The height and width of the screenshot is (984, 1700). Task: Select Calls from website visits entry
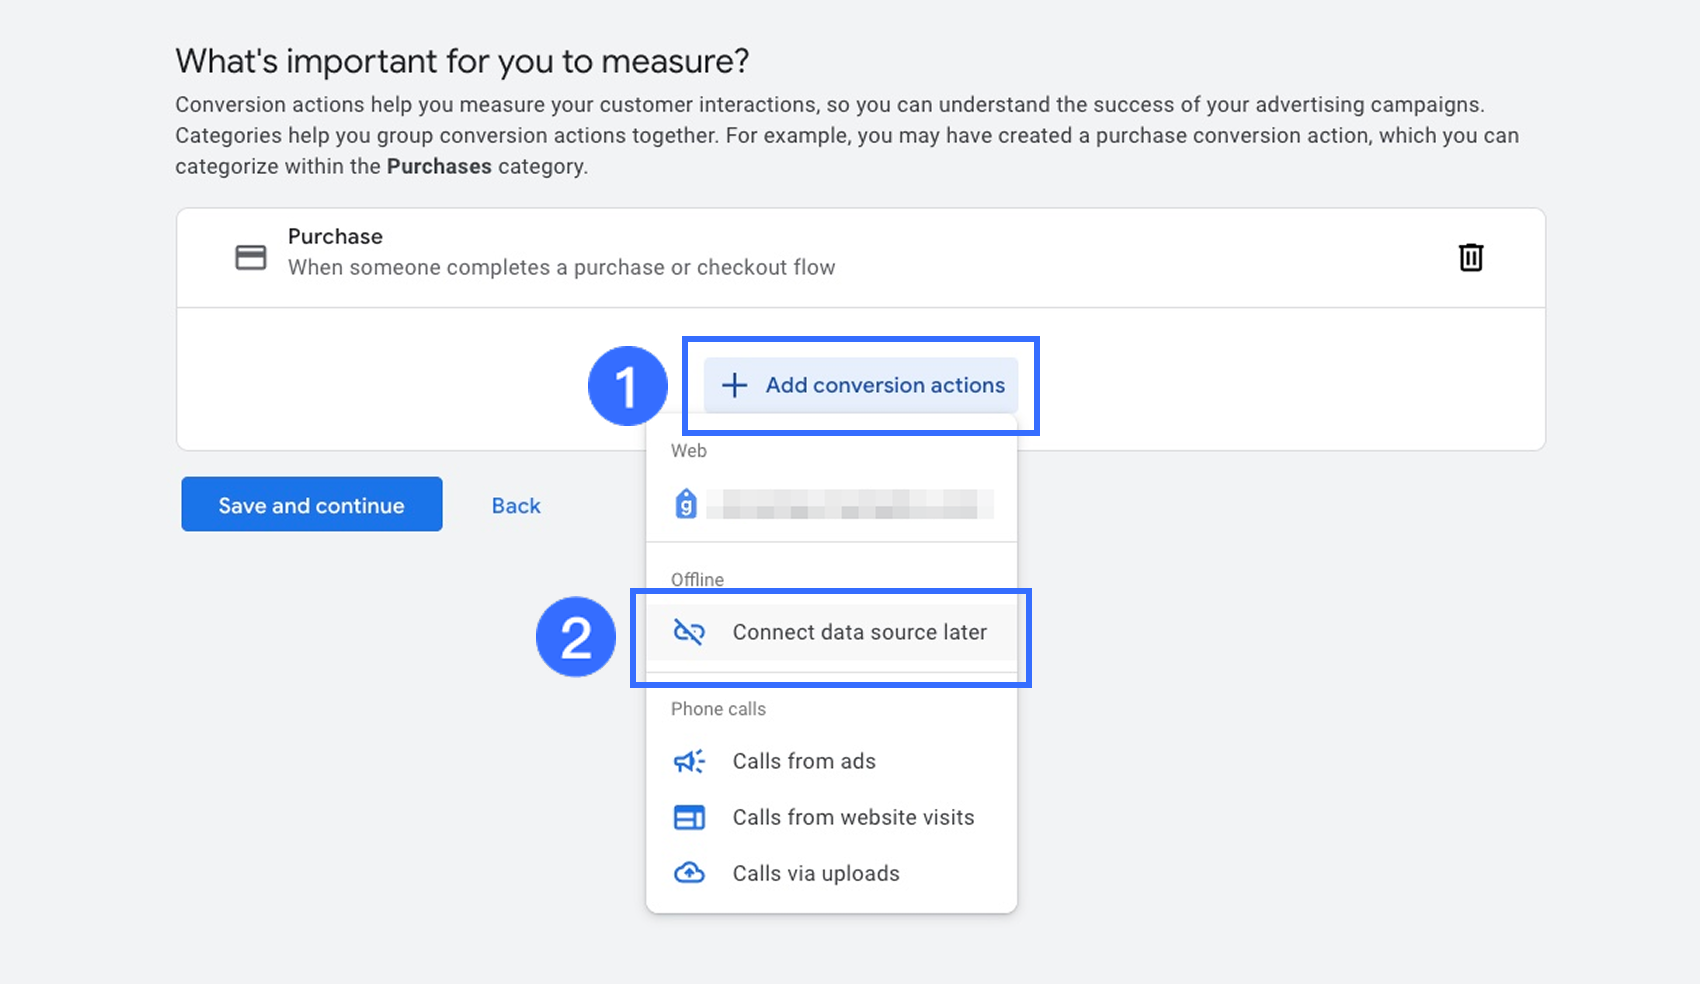pos(853,817)
